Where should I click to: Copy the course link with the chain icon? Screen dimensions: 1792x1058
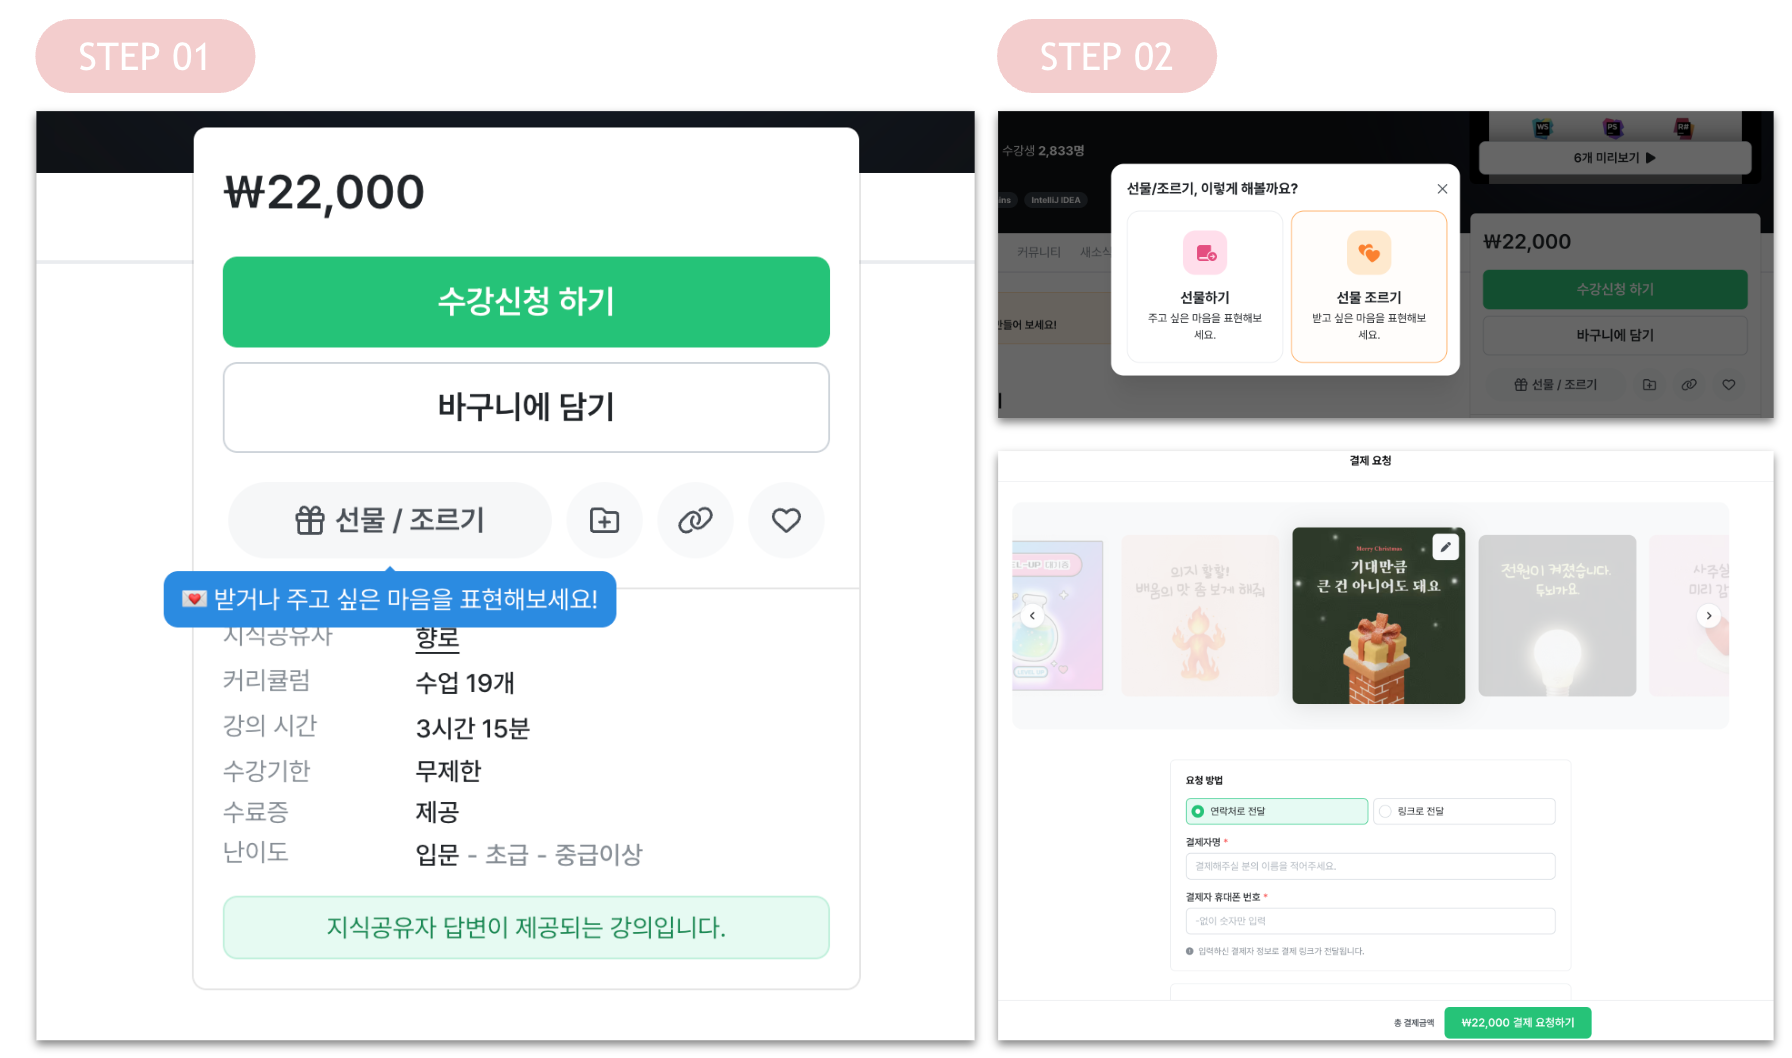pyautogui.click(x=695, y=520)
